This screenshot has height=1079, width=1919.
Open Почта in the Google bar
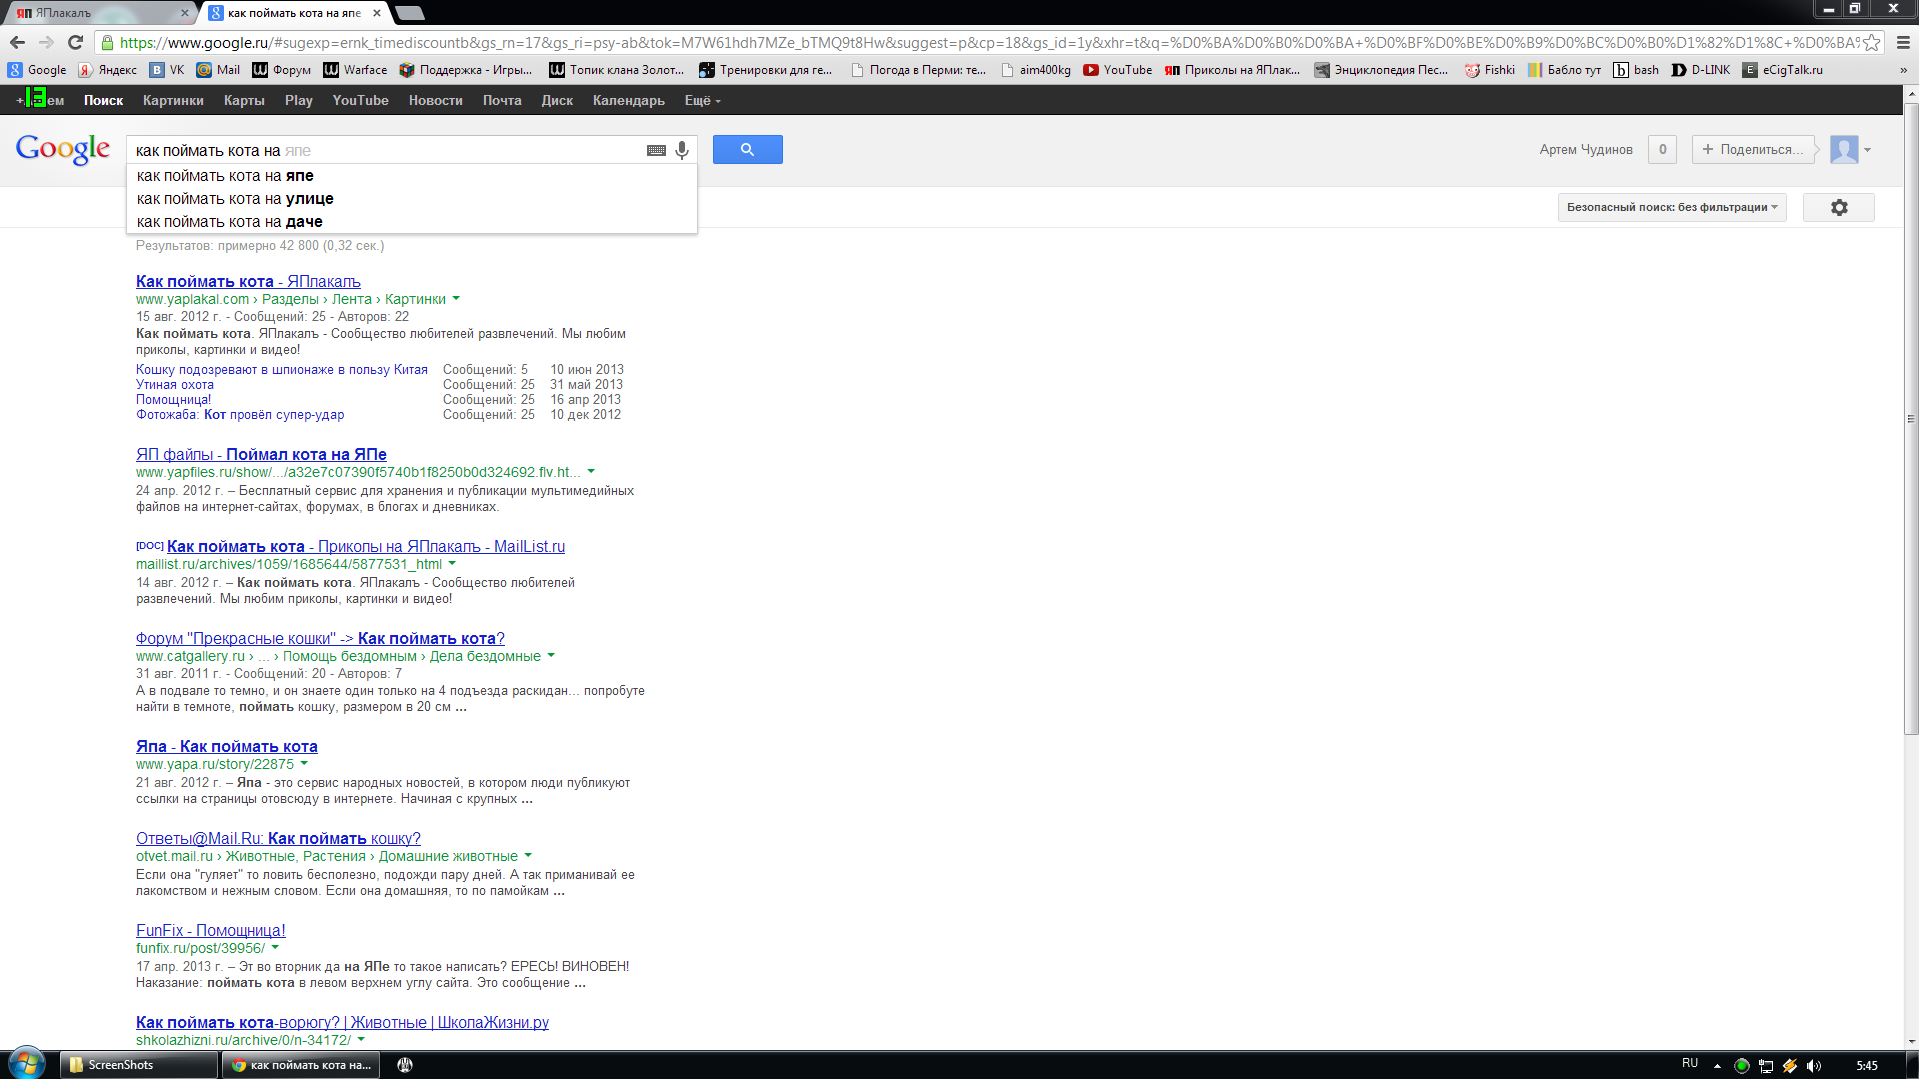pos(502,101)
